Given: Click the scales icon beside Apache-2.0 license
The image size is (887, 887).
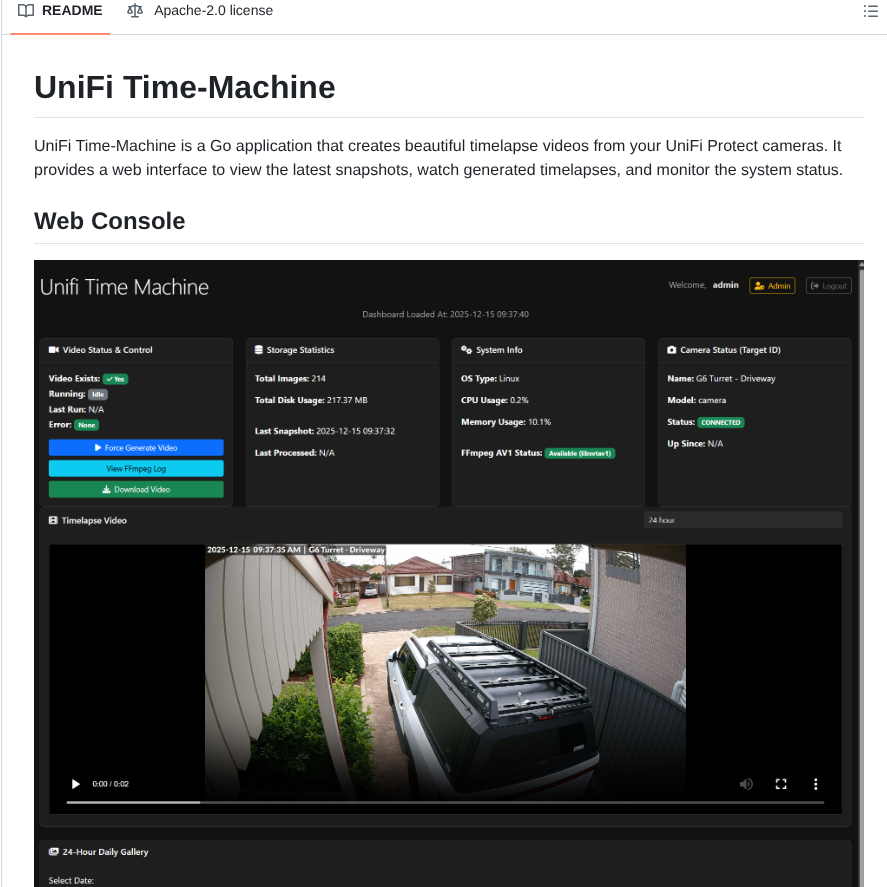Looking at the screenshot, I should 134,11.
